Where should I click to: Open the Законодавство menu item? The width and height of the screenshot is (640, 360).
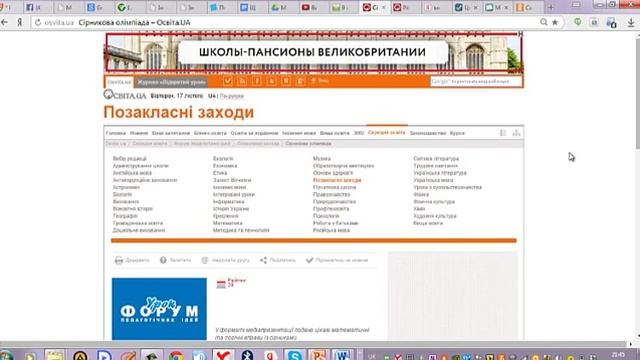(x=428, y=133)
